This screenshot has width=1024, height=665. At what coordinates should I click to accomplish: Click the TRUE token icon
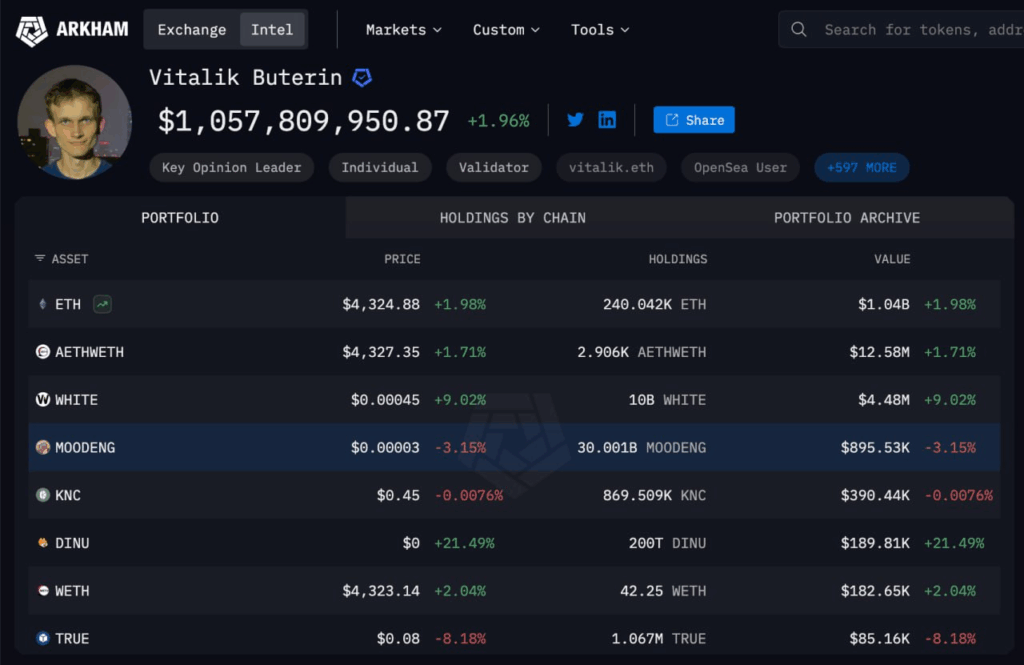tap(42, 638)
